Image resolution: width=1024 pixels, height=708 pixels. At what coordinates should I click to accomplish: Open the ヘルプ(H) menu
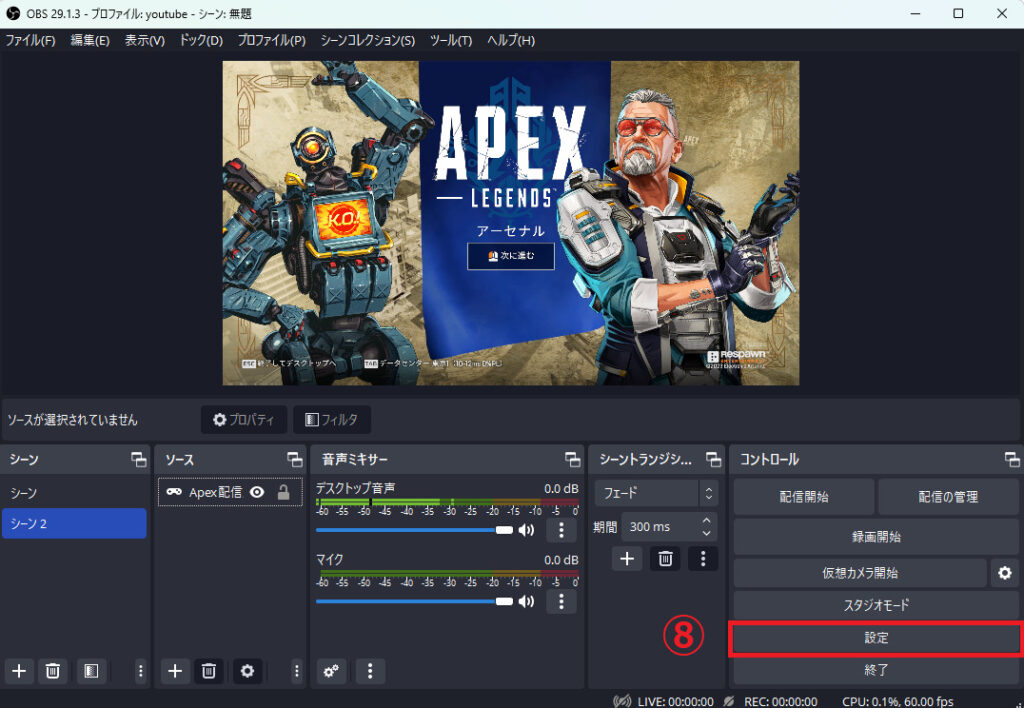(x=511, y=40)
